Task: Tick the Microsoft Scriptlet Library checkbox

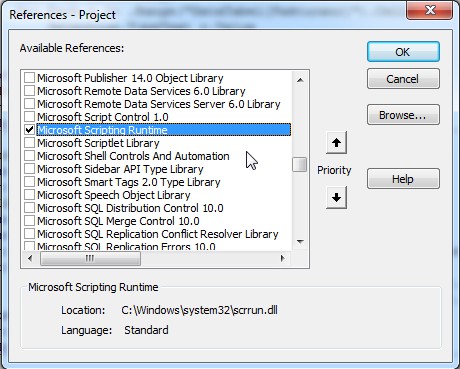Action: [x=29, y=143]
